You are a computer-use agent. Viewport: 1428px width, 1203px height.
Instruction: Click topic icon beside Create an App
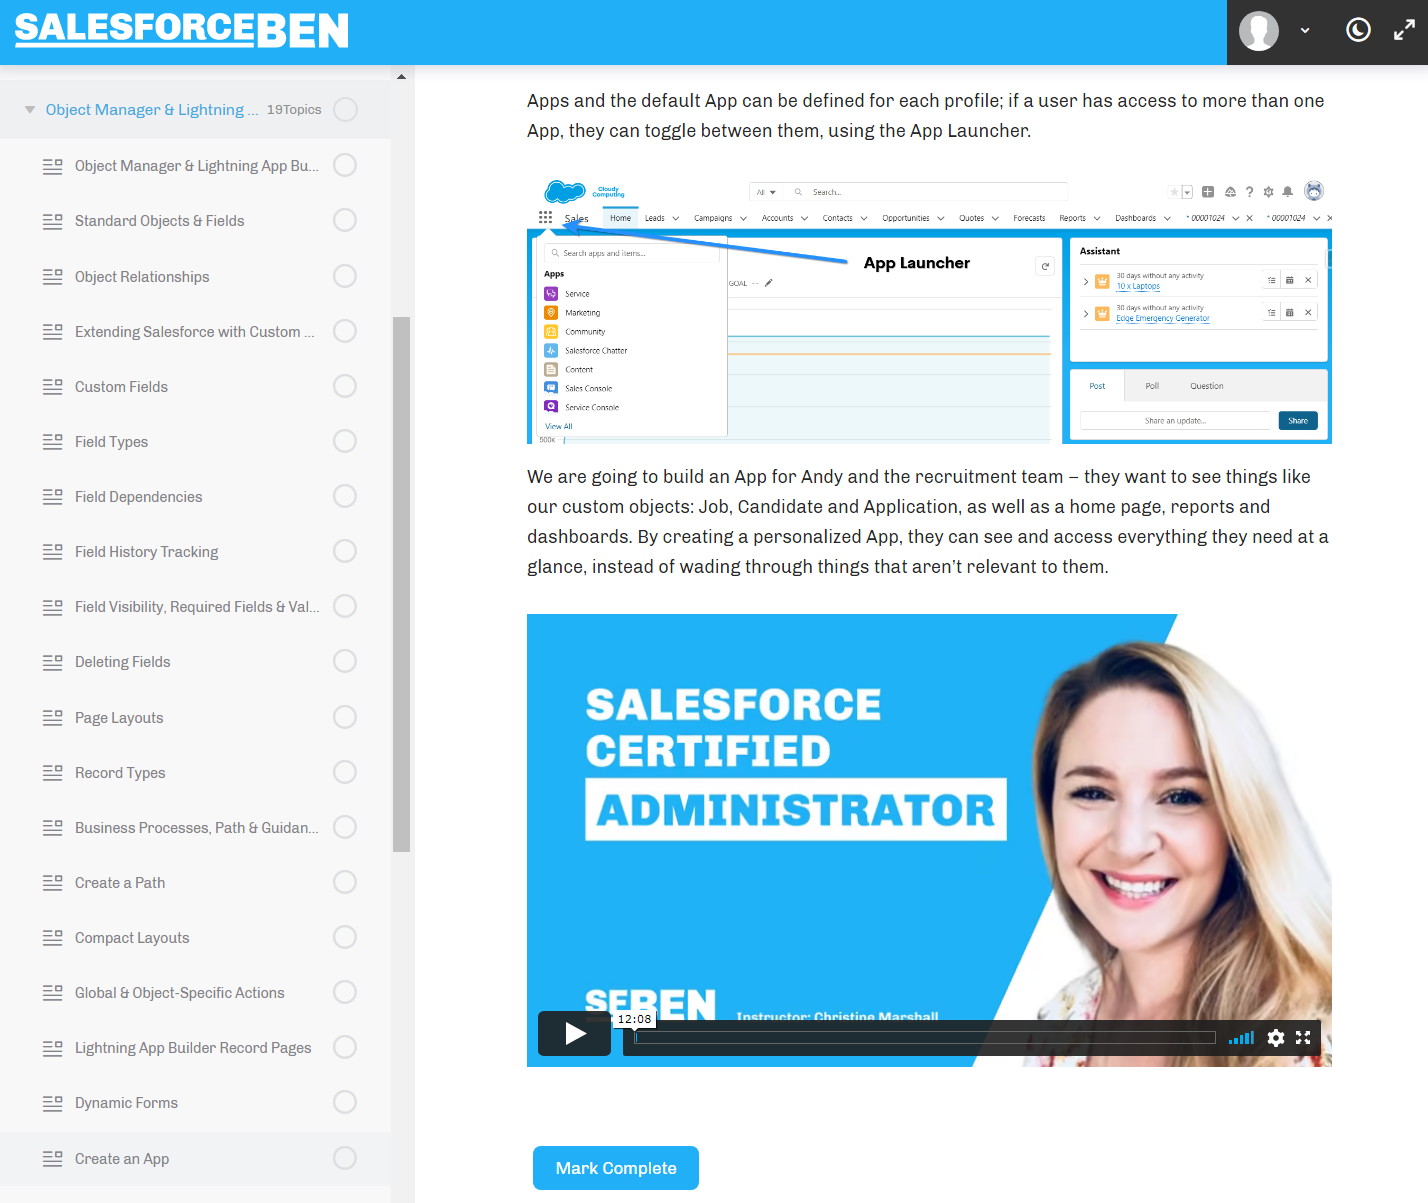point(53,1159)
